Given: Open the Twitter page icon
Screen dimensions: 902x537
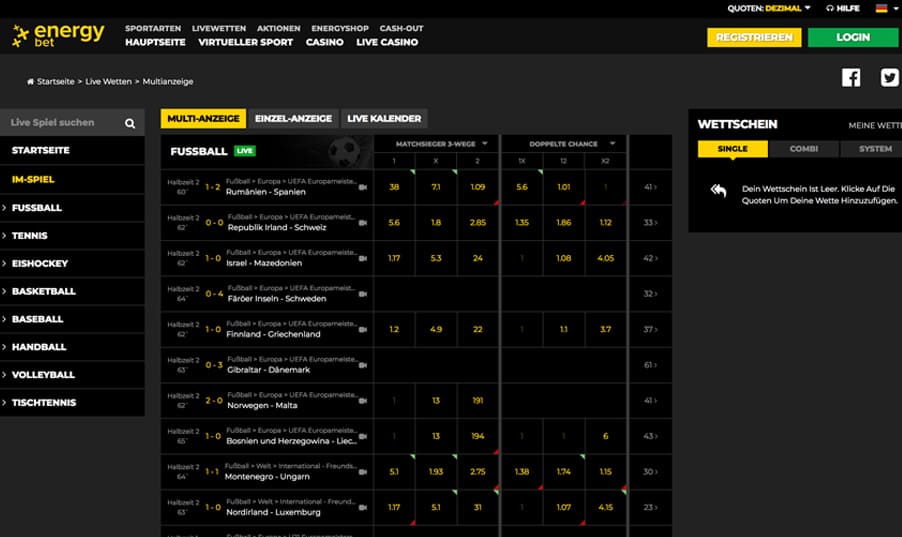Looking at the screenshot, I should click(x=889, y=78).
